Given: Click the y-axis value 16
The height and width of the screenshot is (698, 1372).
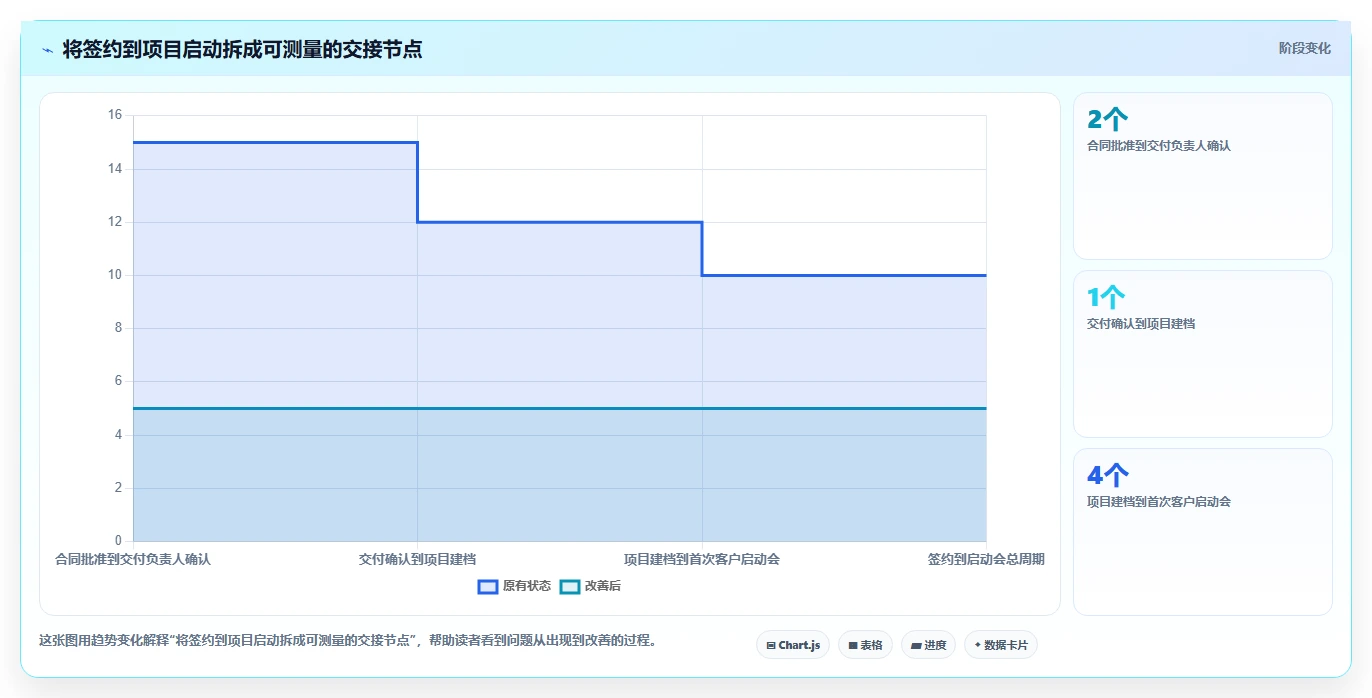Looking at the screenshot, I should click(115, 115).
